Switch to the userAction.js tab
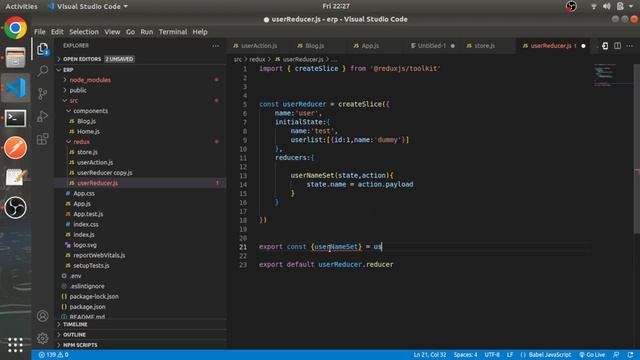 pyautogui.click(x=259, y=46)
